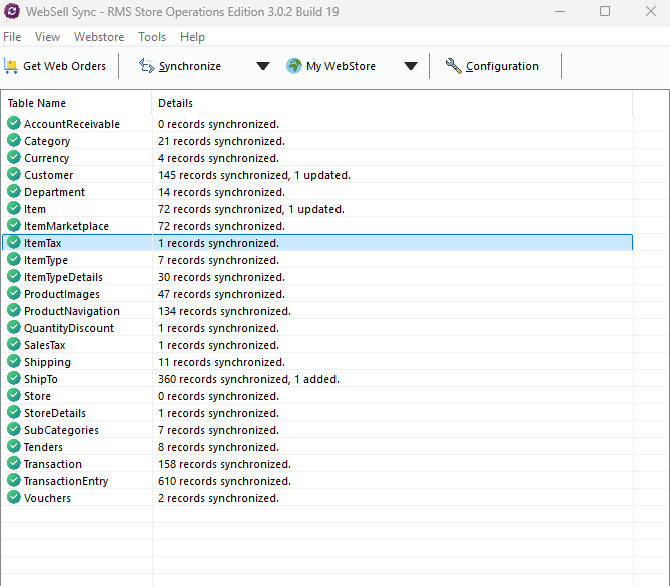Open the View menu
This screenshot has width=670, height=586.
tap(47, 37)
